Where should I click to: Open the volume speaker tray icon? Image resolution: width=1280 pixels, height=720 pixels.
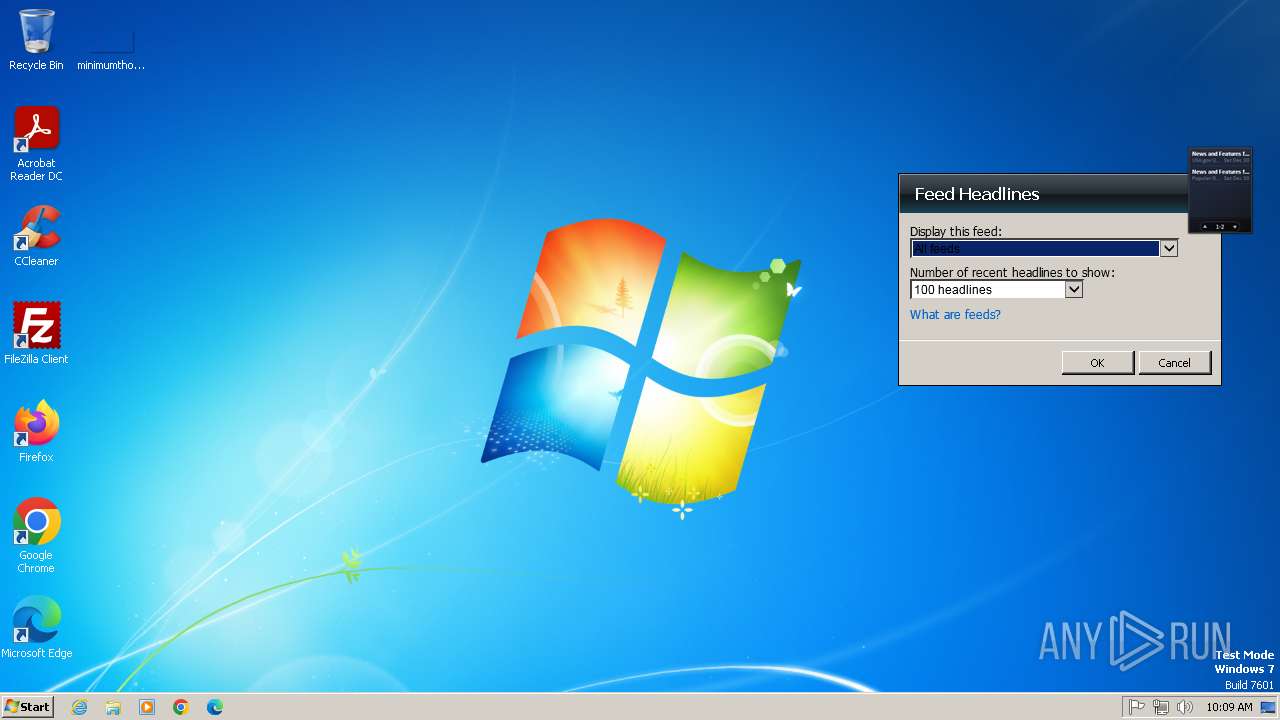[x=1185, y=707]
